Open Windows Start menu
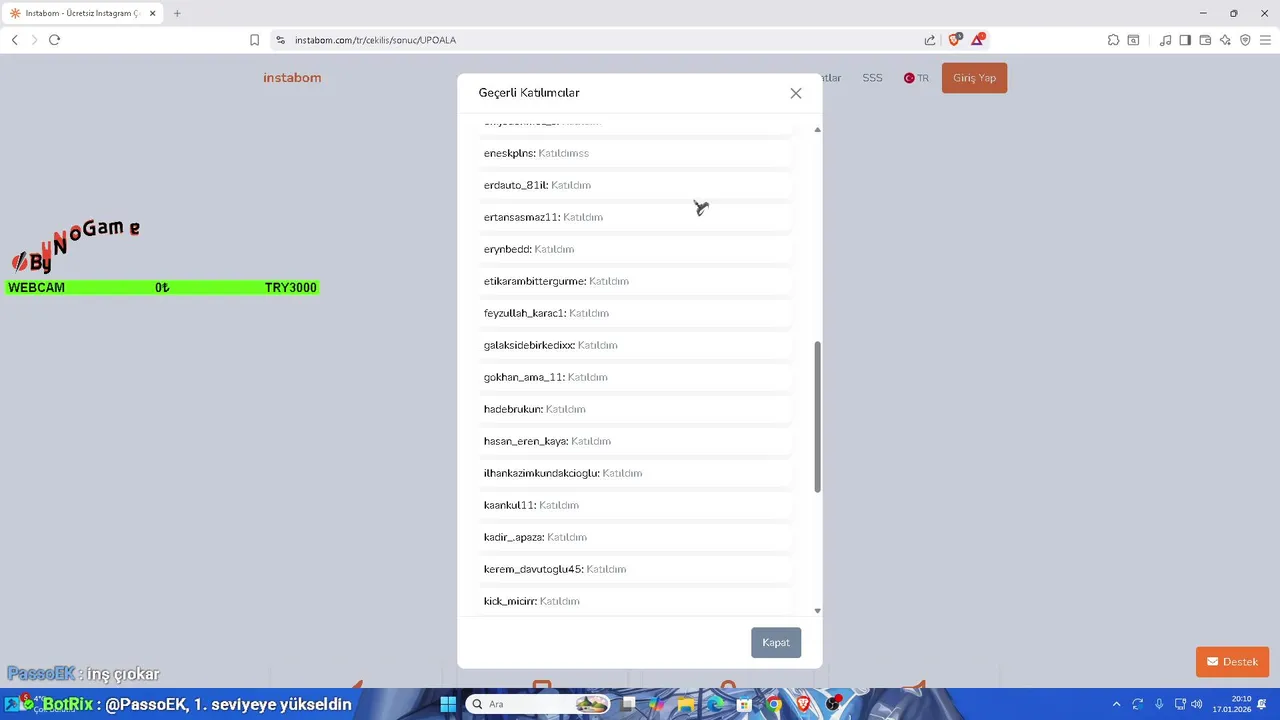The image size is (1280, 720). [448, 704]
